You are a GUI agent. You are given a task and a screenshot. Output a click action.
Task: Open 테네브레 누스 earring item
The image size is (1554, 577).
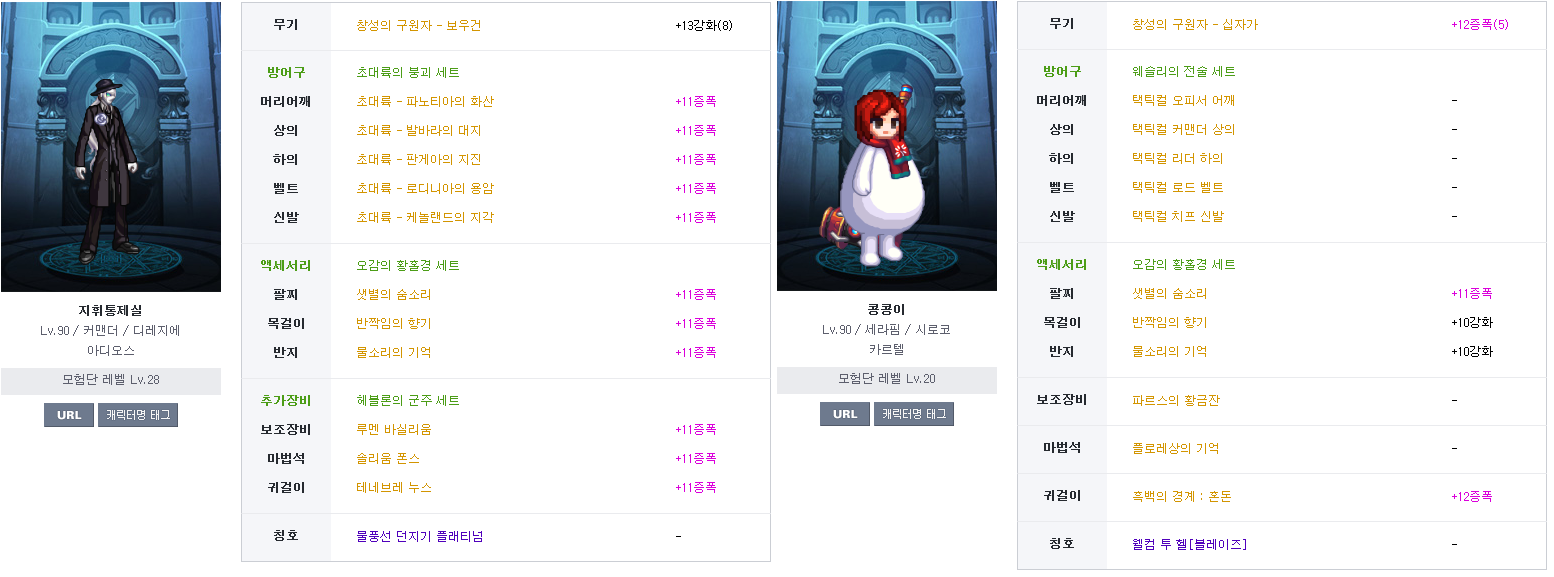394,487
